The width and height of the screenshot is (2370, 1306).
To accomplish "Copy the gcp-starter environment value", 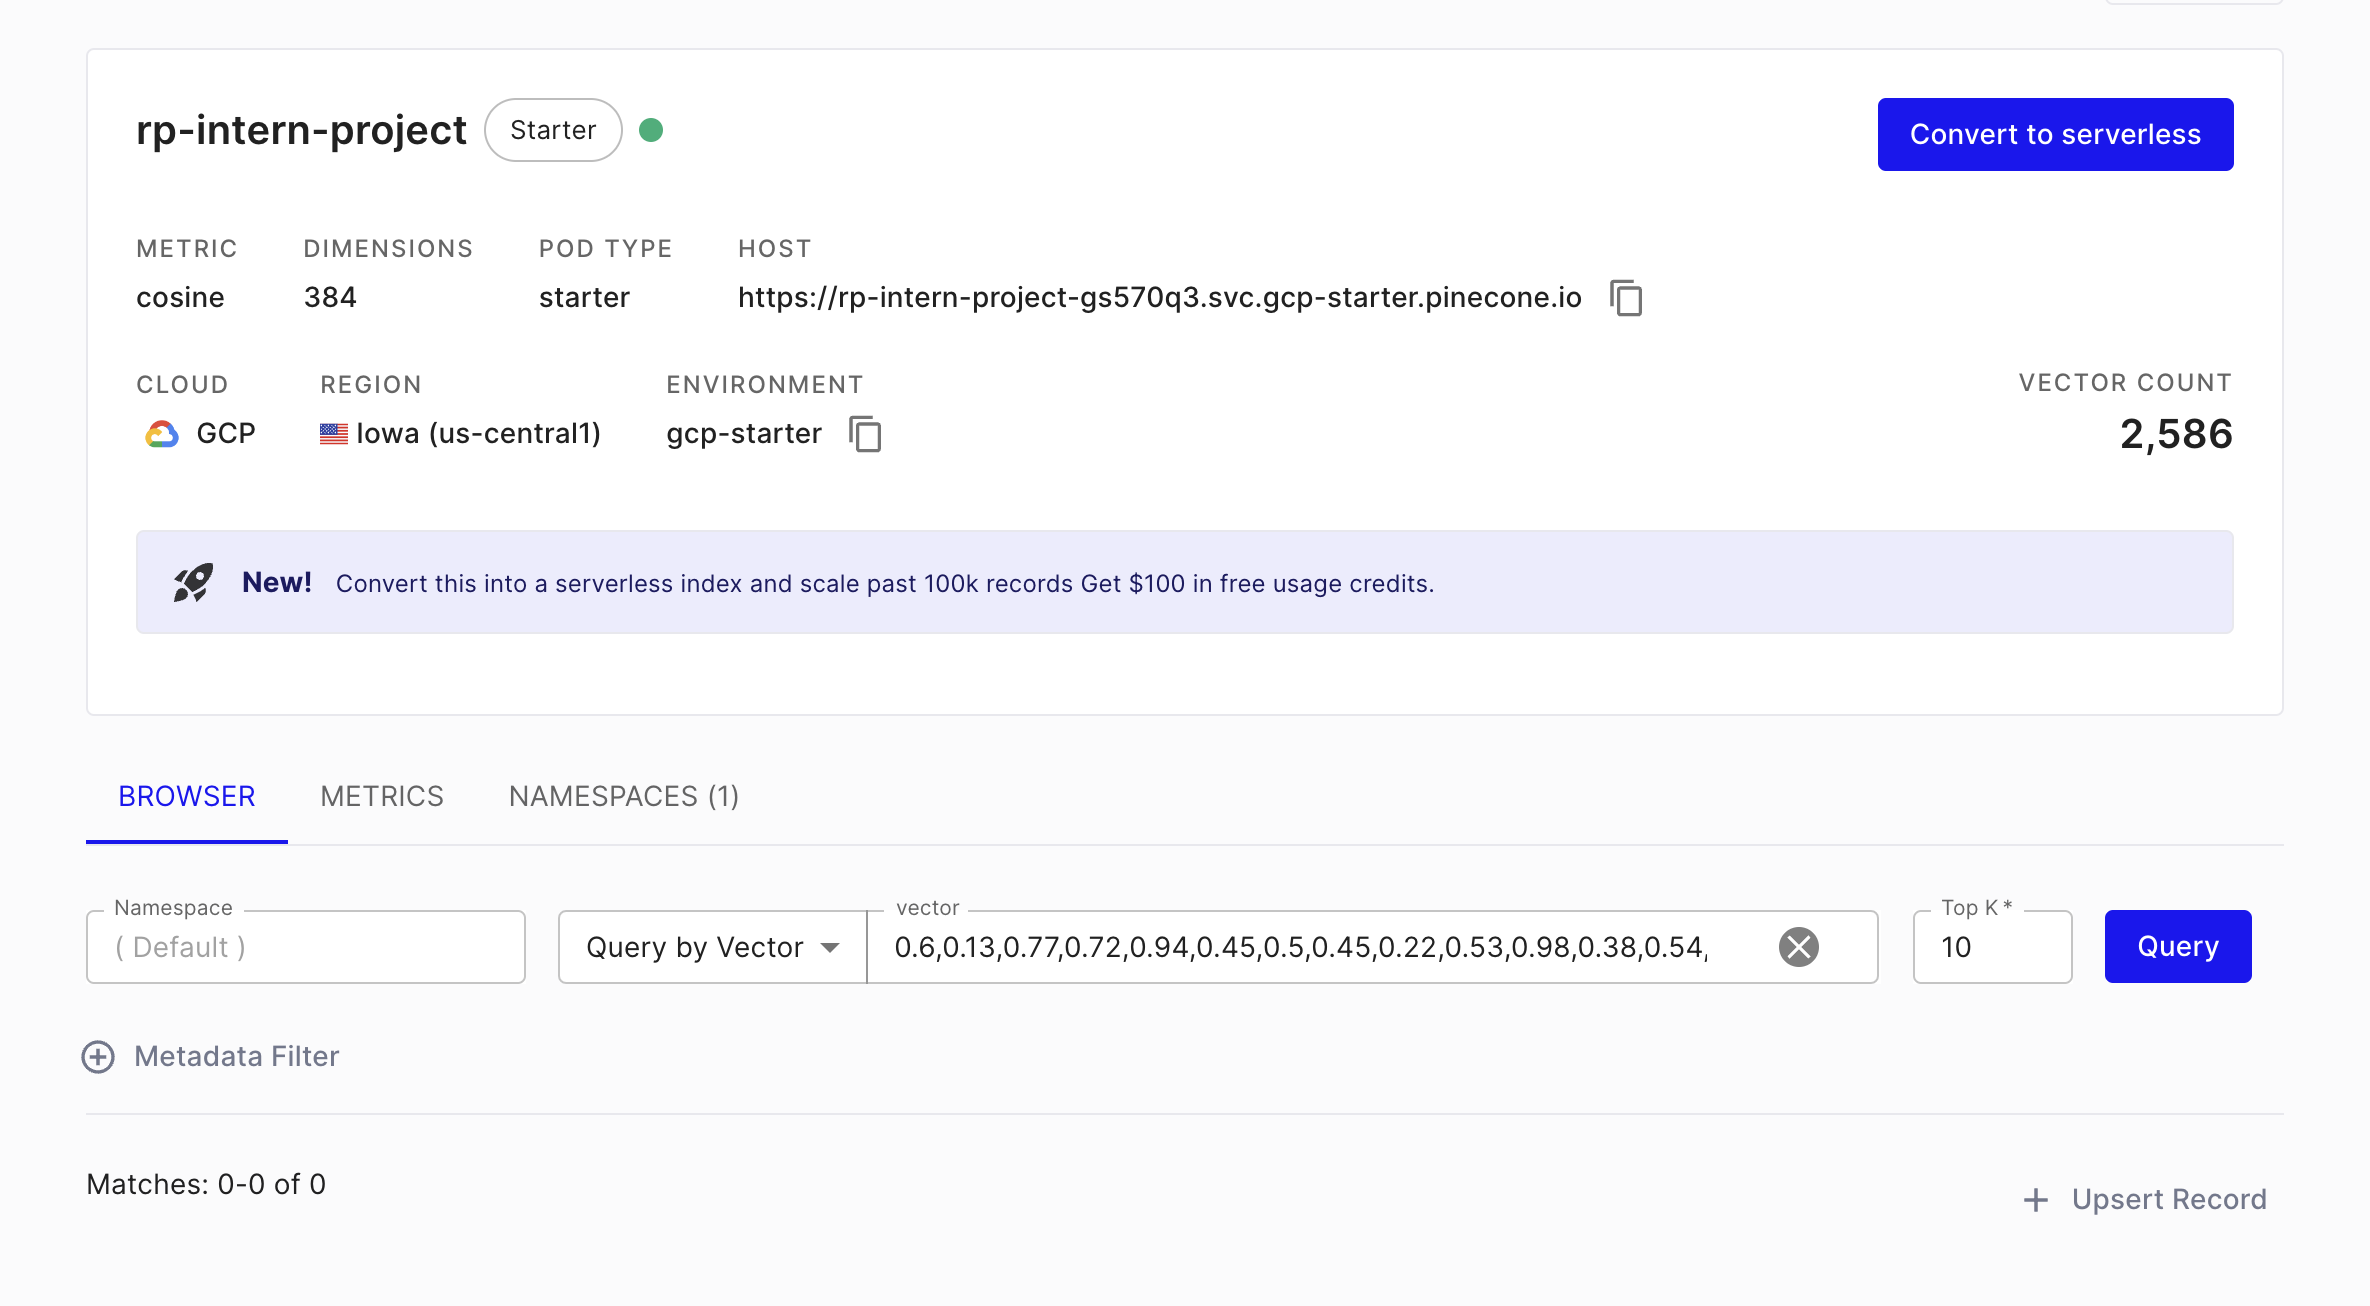I will (x=865, y=434).
